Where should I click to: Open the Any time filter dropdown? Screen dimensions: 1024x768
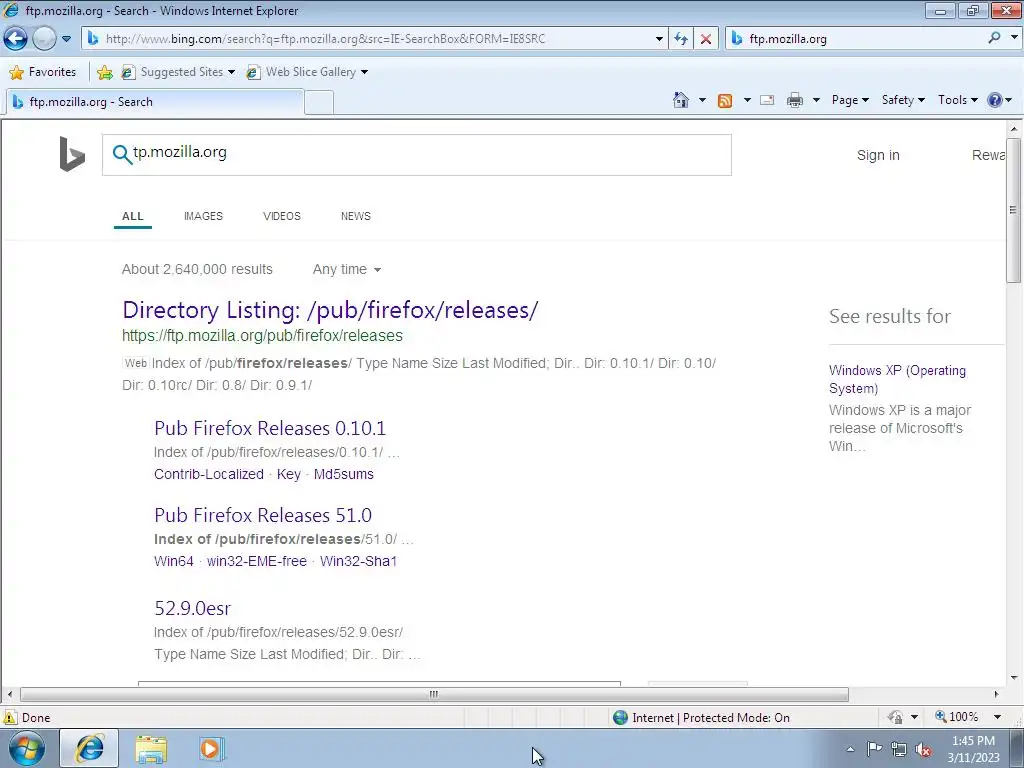(347, 269)
